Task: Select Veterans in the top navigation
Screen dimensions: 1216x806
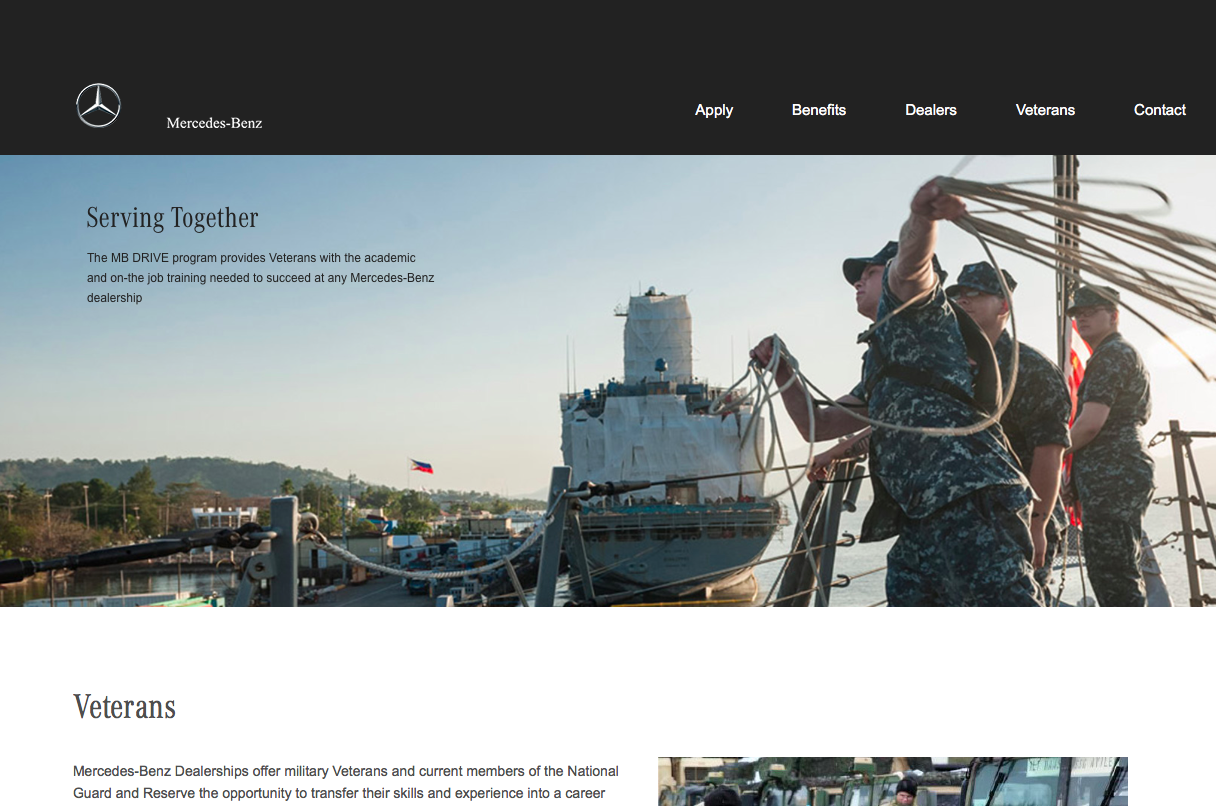Action: pos(1045,110)
